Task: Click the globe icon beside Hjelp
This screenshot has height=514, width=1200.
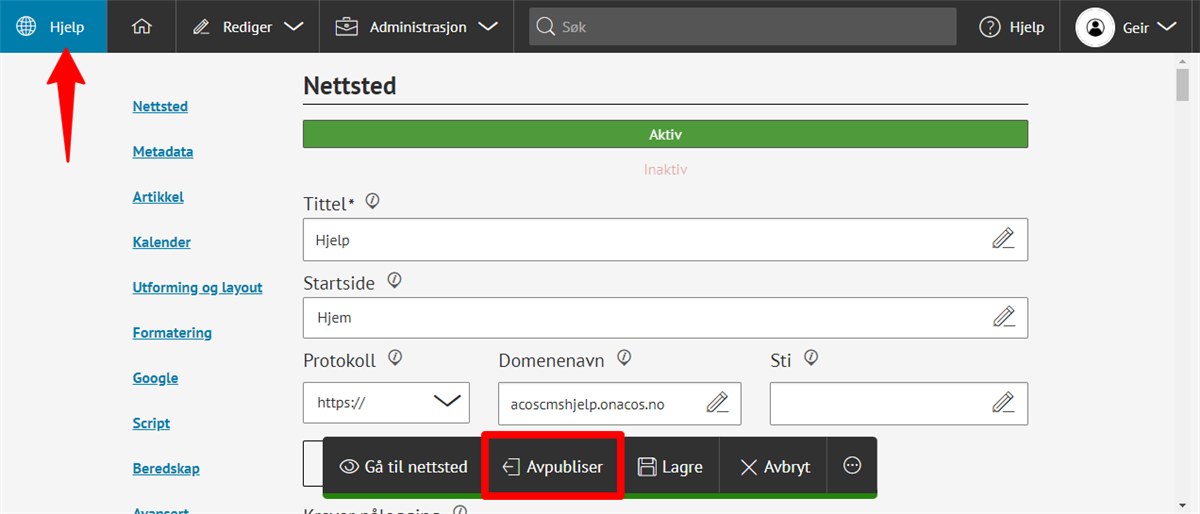Action: (27, 27)
